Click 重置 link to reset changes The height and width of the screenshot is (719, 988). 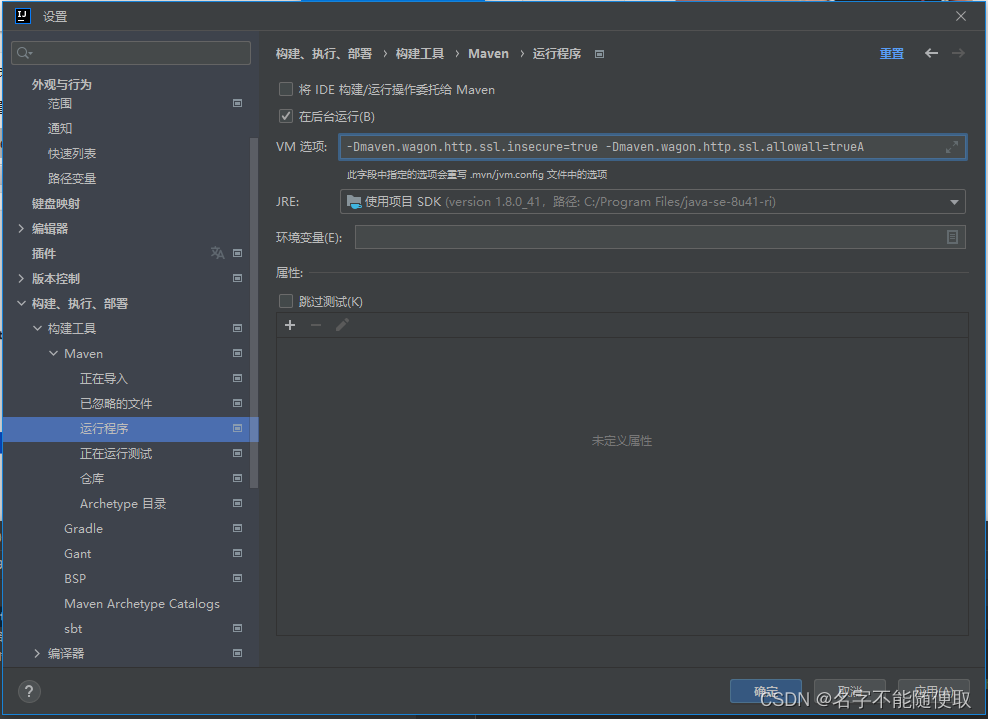pos(892,54)
